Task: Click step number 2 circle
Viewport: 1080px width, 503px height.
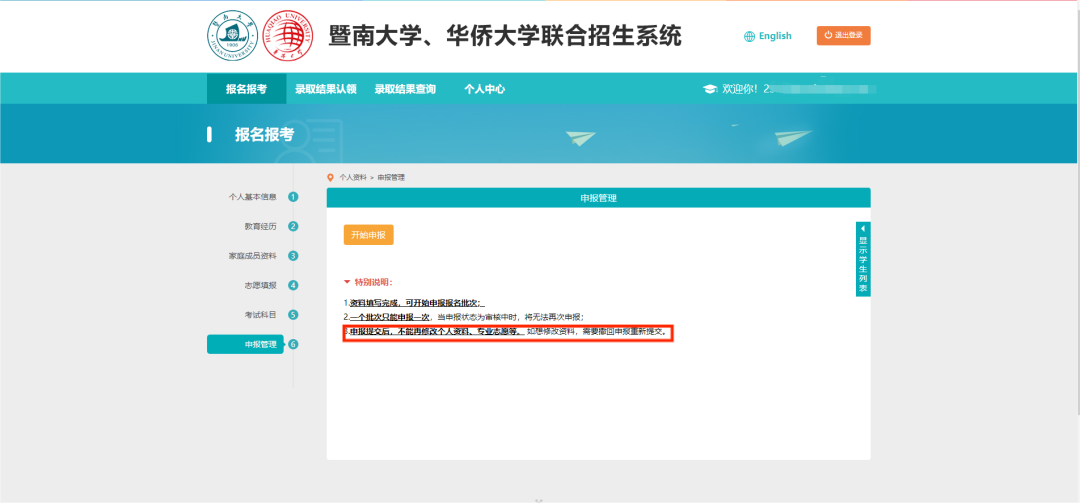Action: tap(293, 226)
